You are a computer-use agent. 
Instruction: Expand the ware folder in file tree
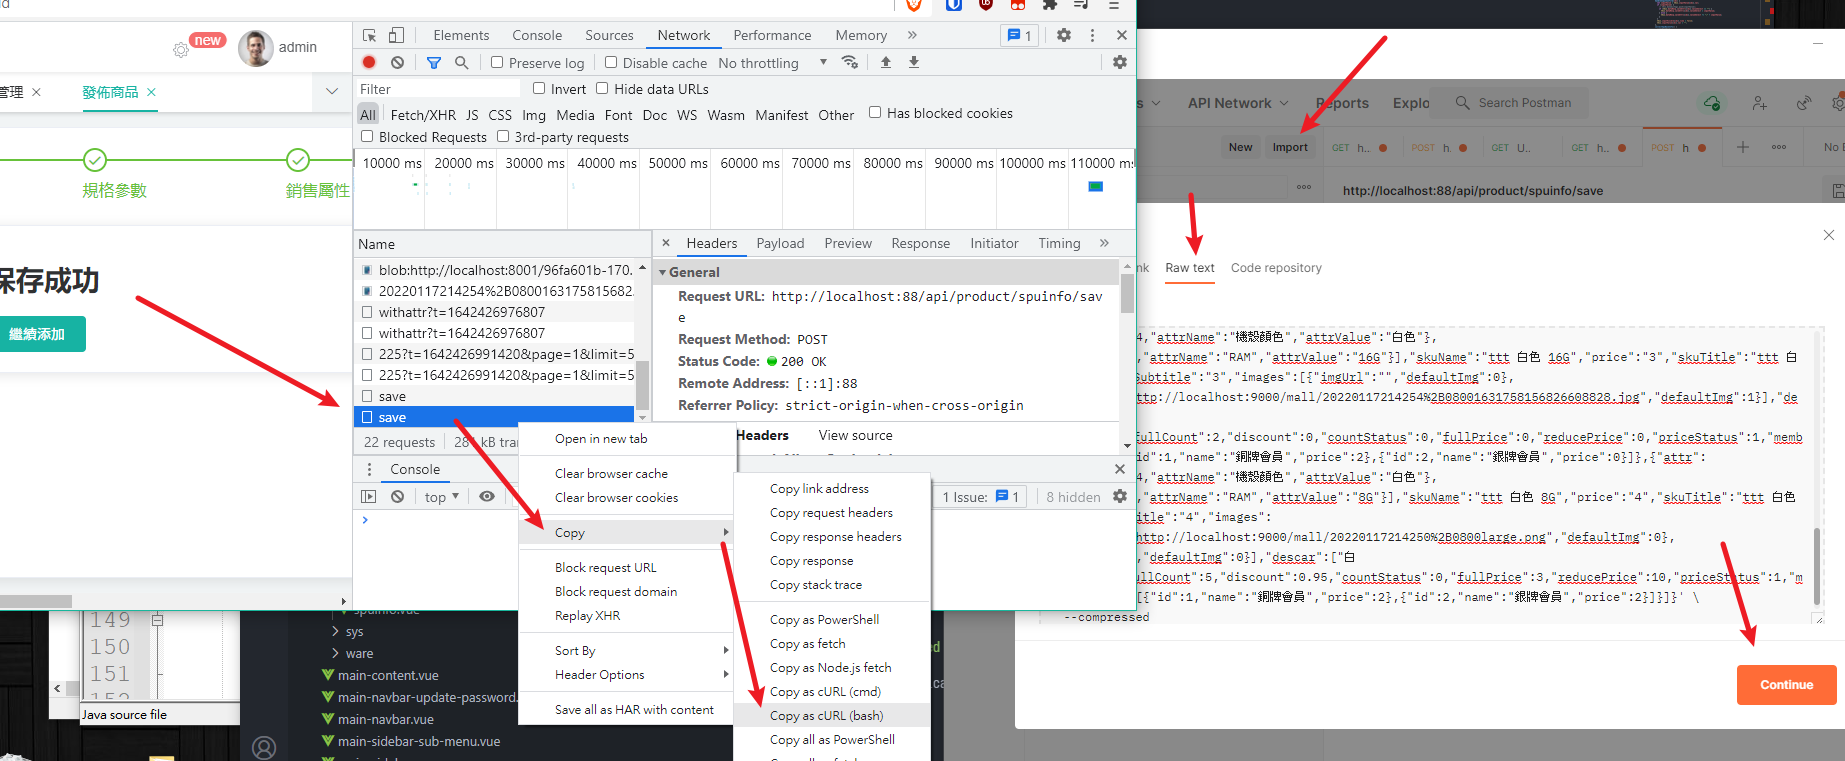click(335, 654)
